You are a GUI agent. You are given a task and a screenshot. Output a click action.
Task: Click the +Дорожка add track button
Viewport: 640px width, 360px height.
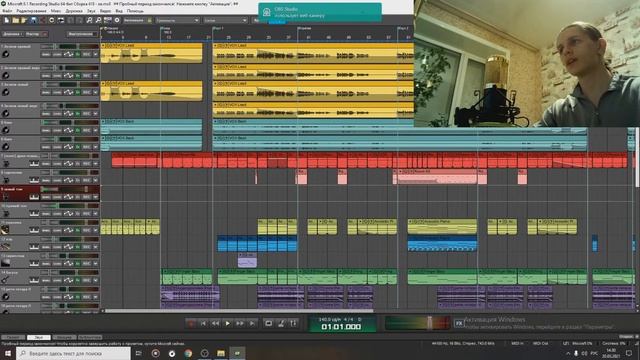pos(12,34)
